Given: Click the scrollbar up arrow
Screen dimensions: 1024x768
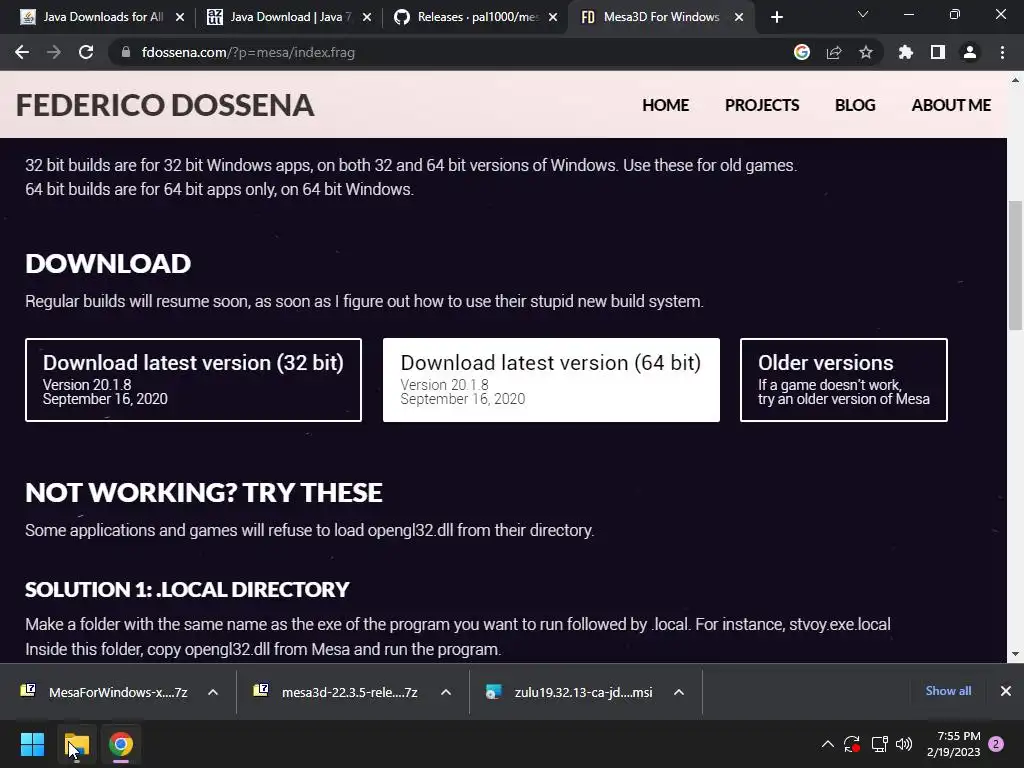Looking at the screenshot, I should pos(1015,81).
